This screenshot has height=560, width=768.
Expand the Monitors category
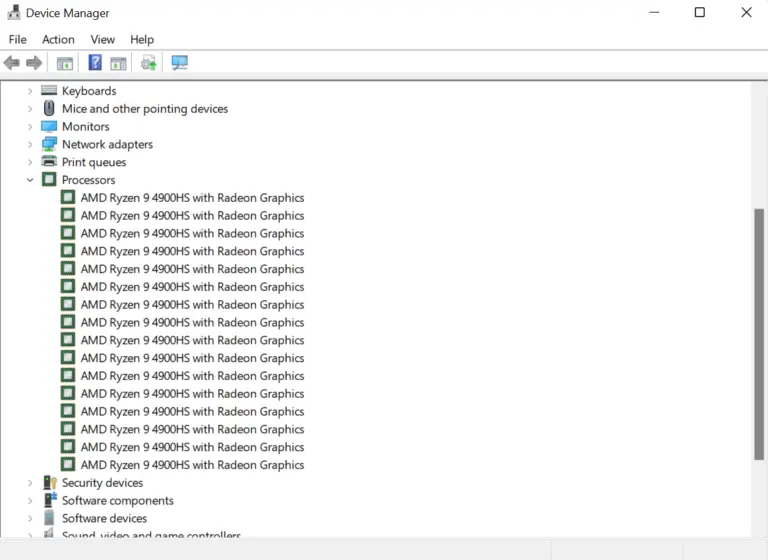point(30,127)
